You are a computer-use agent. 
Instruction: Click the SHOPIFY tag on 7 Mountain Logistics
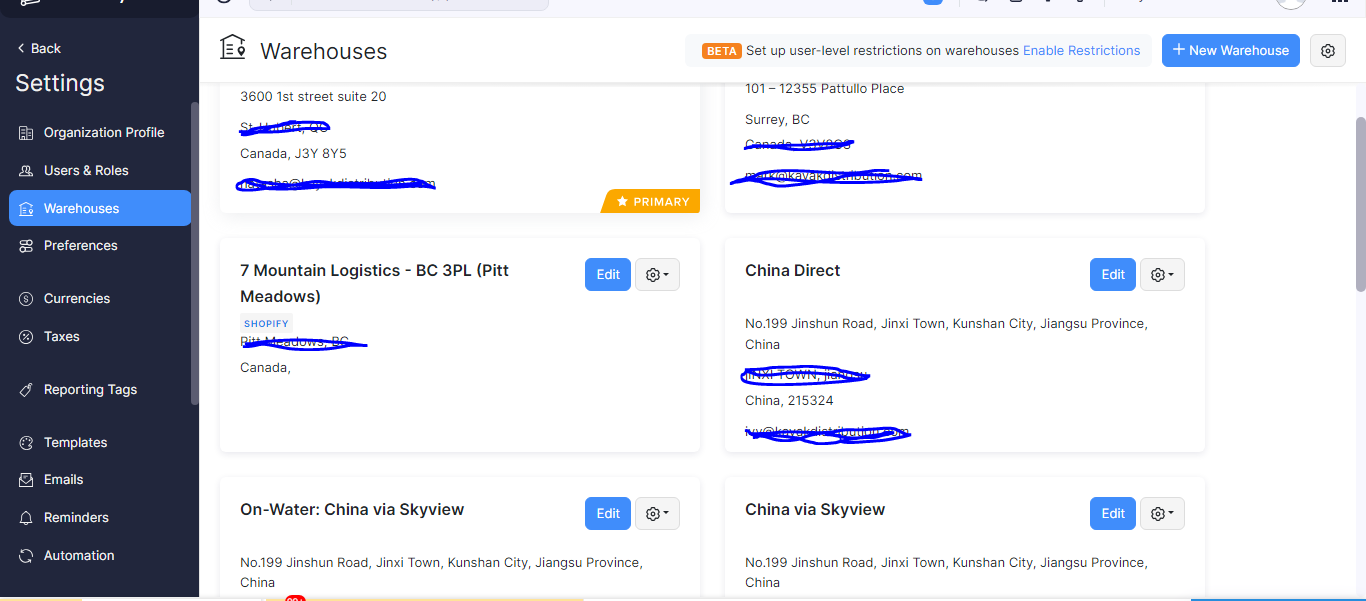[267, 323]
